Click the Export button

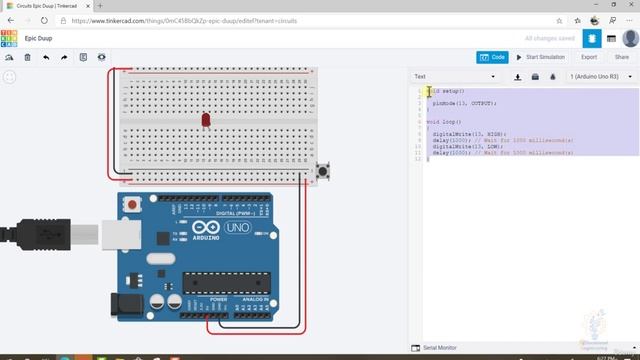click(589, 57)
